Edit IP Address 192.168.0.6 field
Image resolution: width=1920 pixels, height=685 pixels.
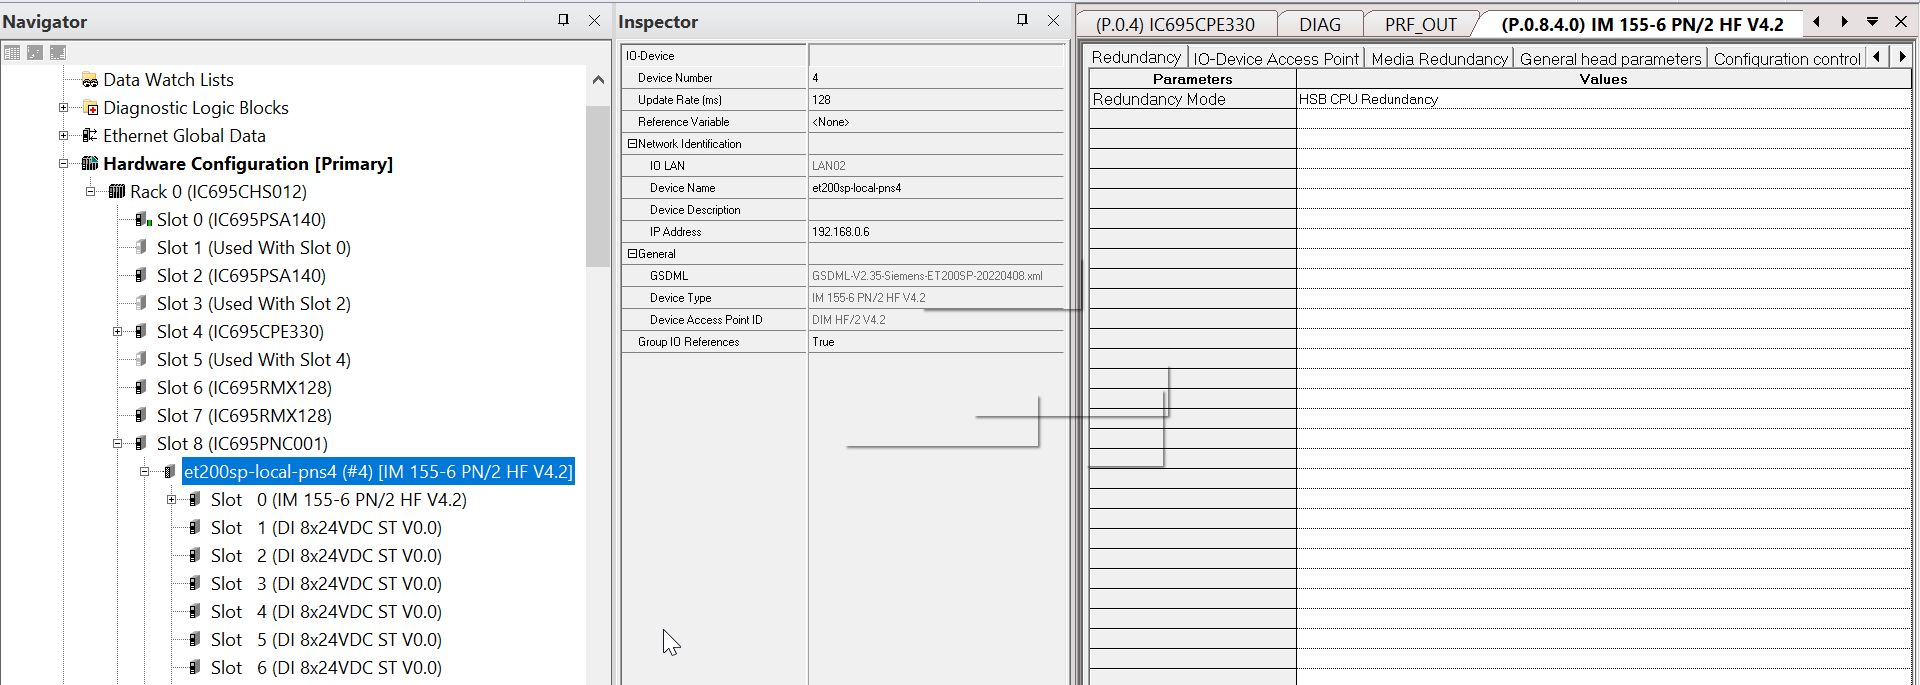tap(936, 232)
